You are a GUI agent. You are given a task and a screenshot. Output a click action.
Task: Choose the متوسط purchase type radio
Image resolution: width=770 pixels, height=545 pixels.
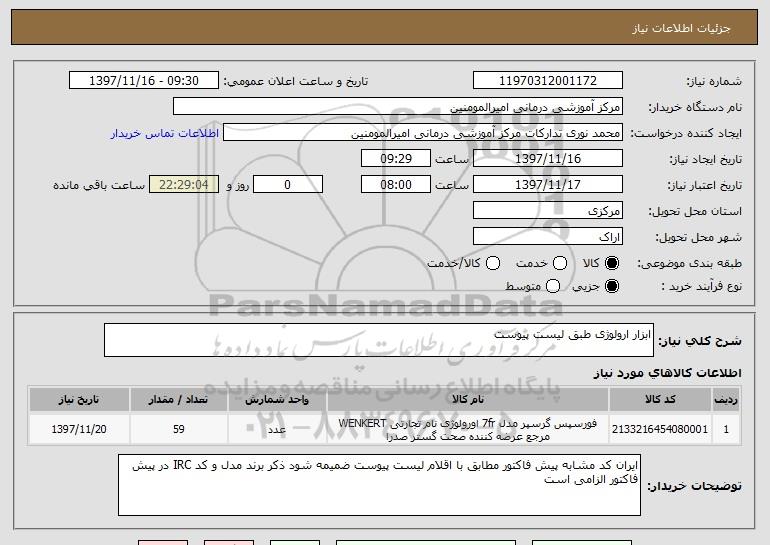click(x=553, y=286)
